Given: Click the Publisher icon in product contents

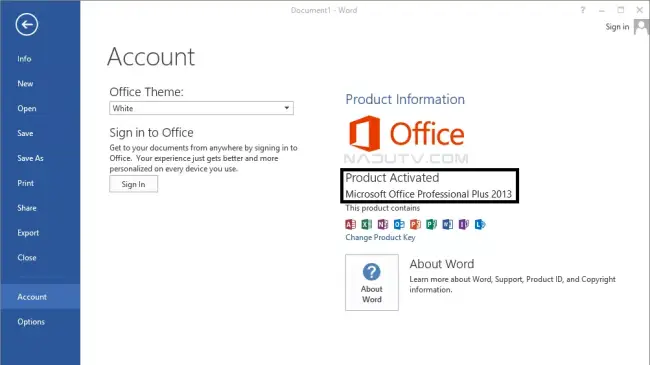Looking at the screenshot, I should point(431,224).
